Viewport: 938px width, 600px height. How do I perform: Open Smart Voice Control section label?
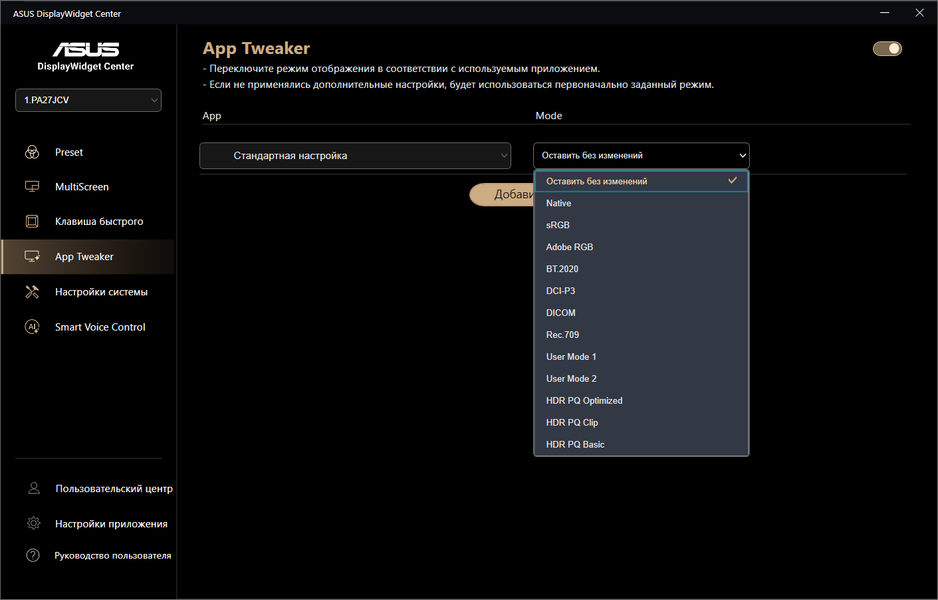(x=100, y=327)
